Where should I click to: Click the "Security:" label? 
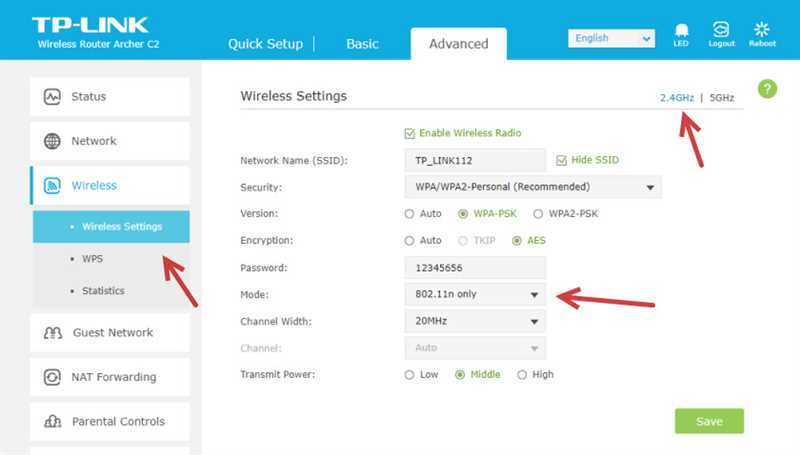(261, 188)
